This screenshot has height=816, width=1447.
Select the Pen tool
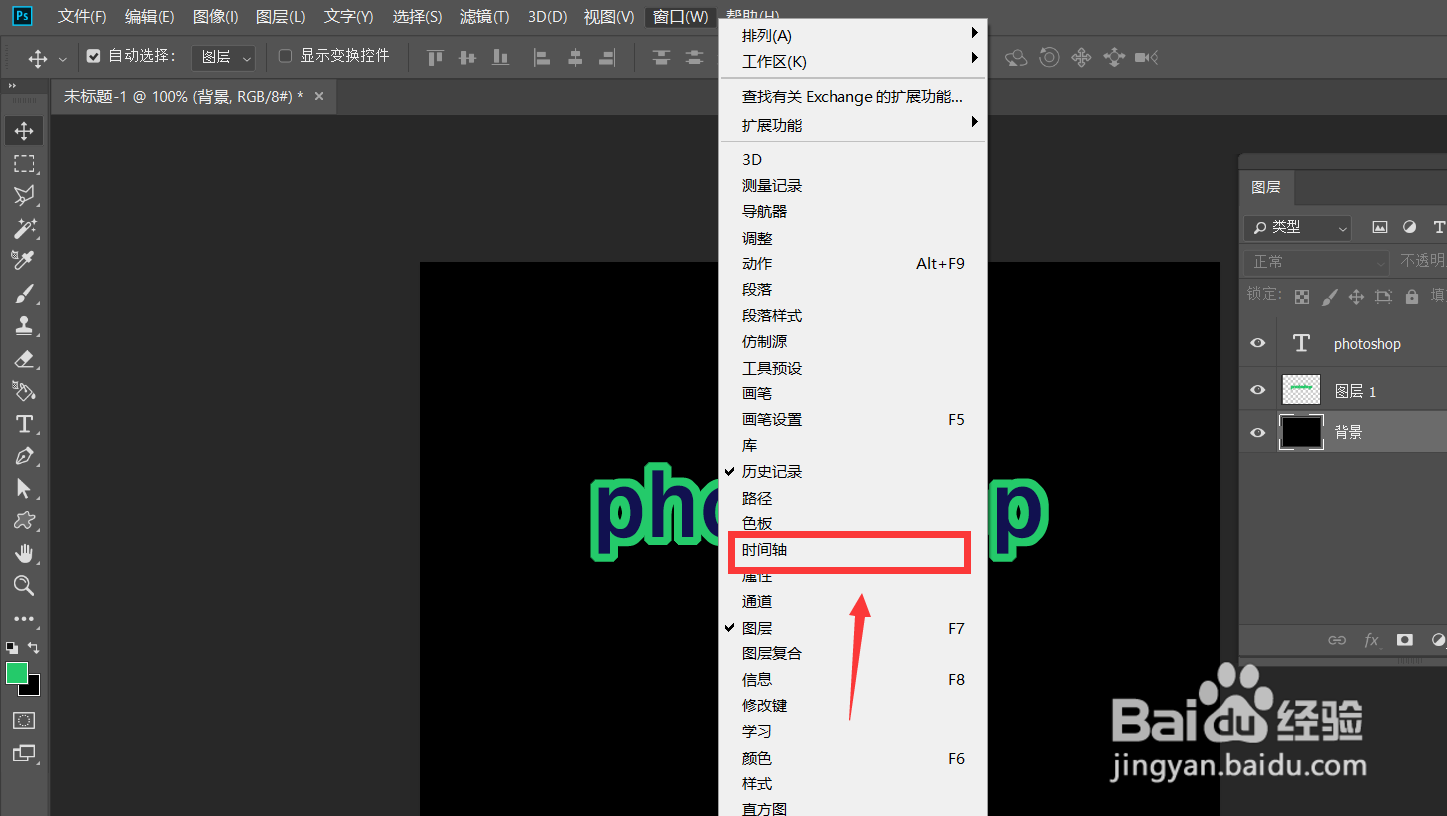point(24,456)
